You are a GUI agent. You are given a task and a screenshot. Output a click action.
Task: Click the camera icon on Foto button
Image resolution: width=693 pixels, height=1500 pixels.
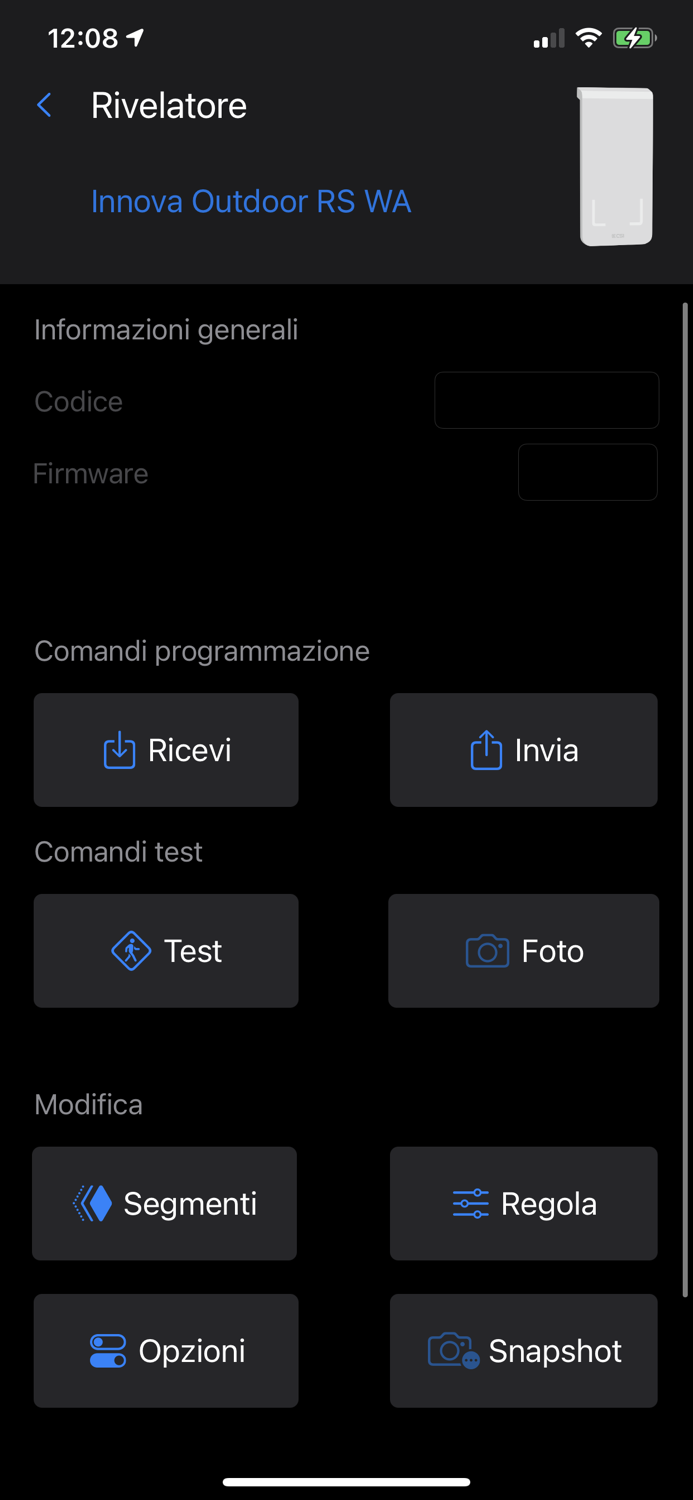tap(486, 950)
